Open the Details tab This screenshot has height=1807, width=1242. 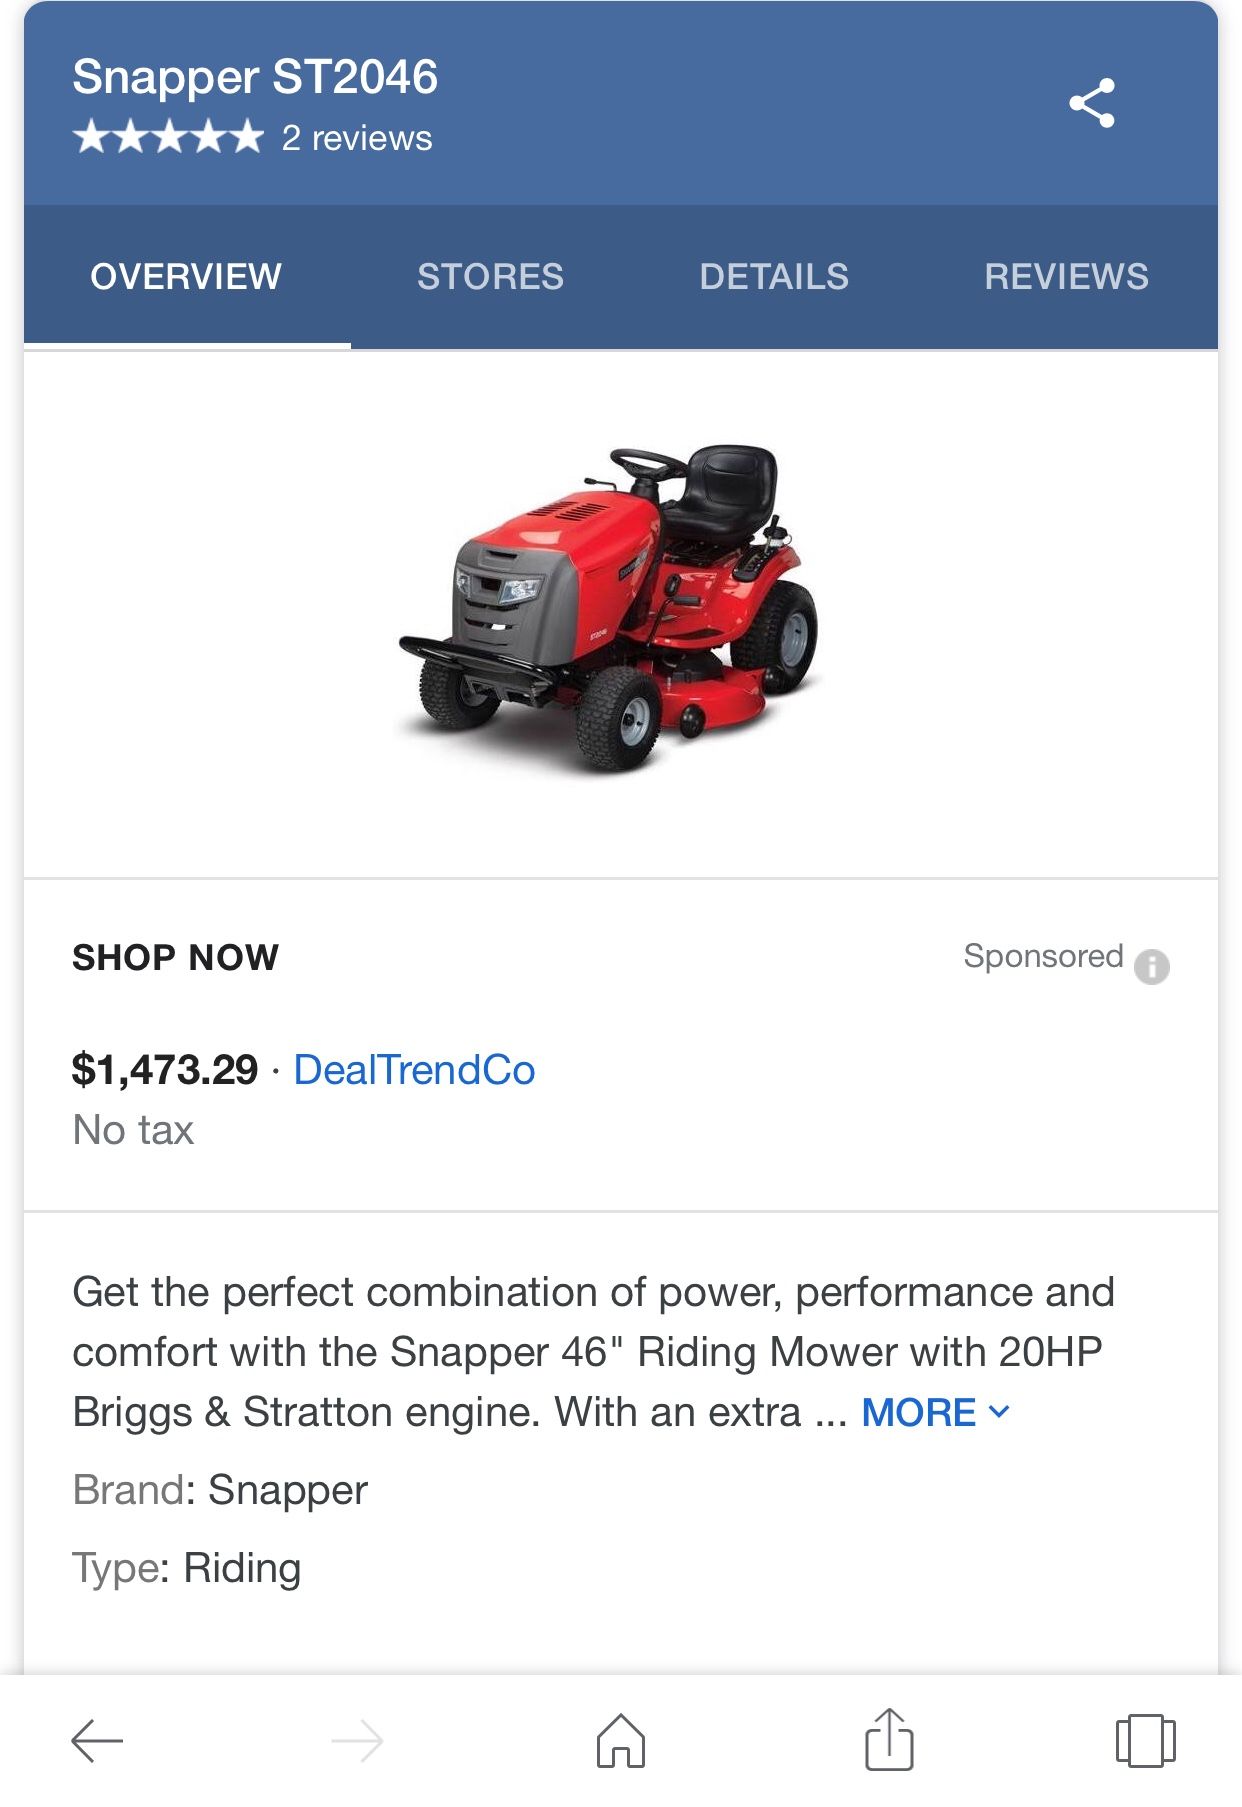tap(774, 277)
